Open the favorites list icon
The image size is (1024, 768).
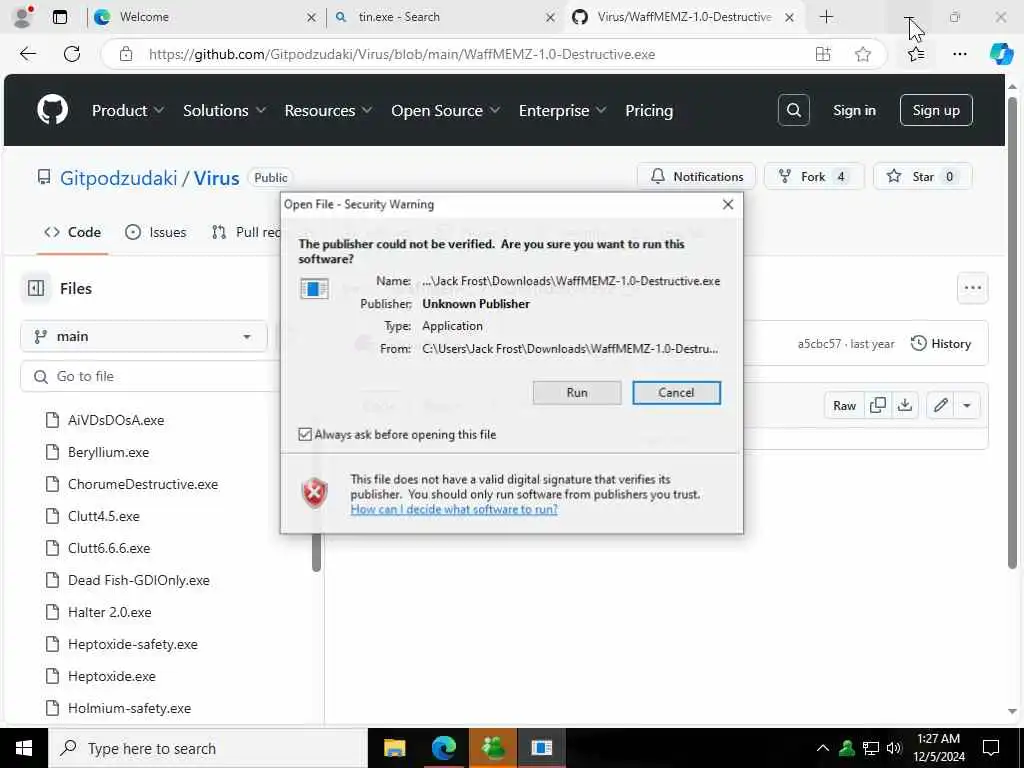pyautogui.click(x=916, y=54)
